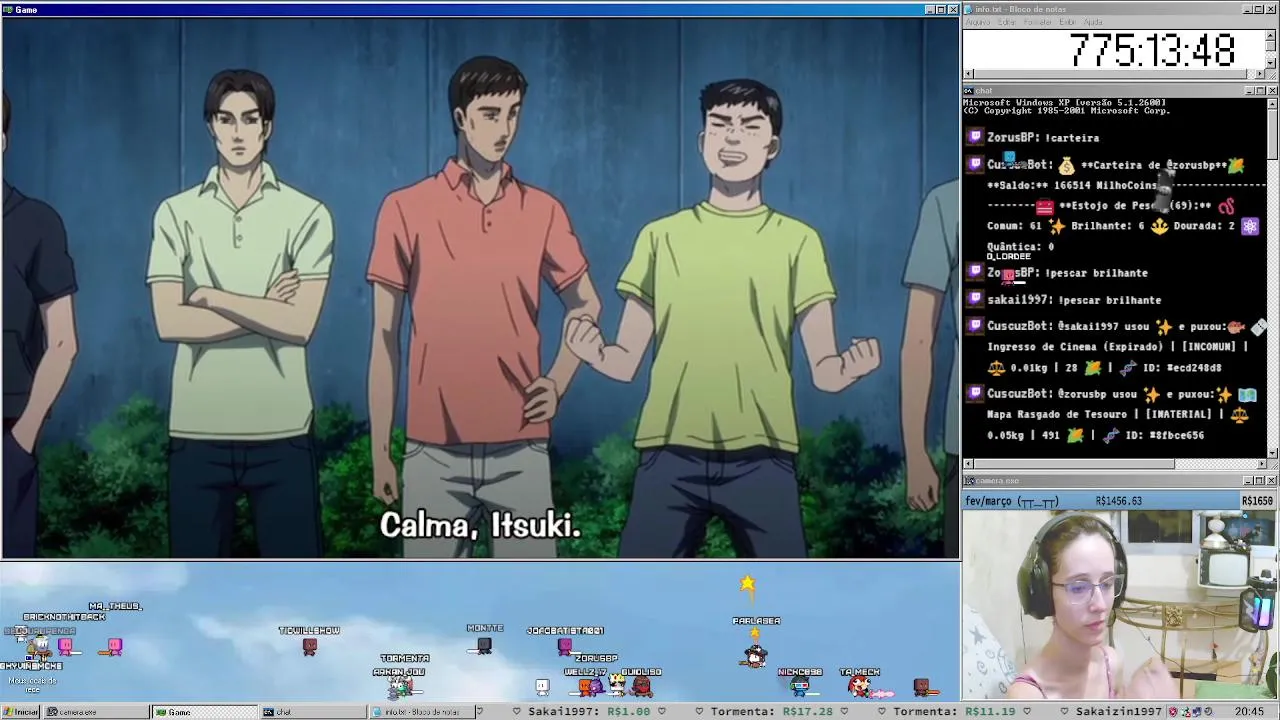Switch to the chat taskbar button
1280x720 pixels.
pyautogui.click(x=312, y=712)
